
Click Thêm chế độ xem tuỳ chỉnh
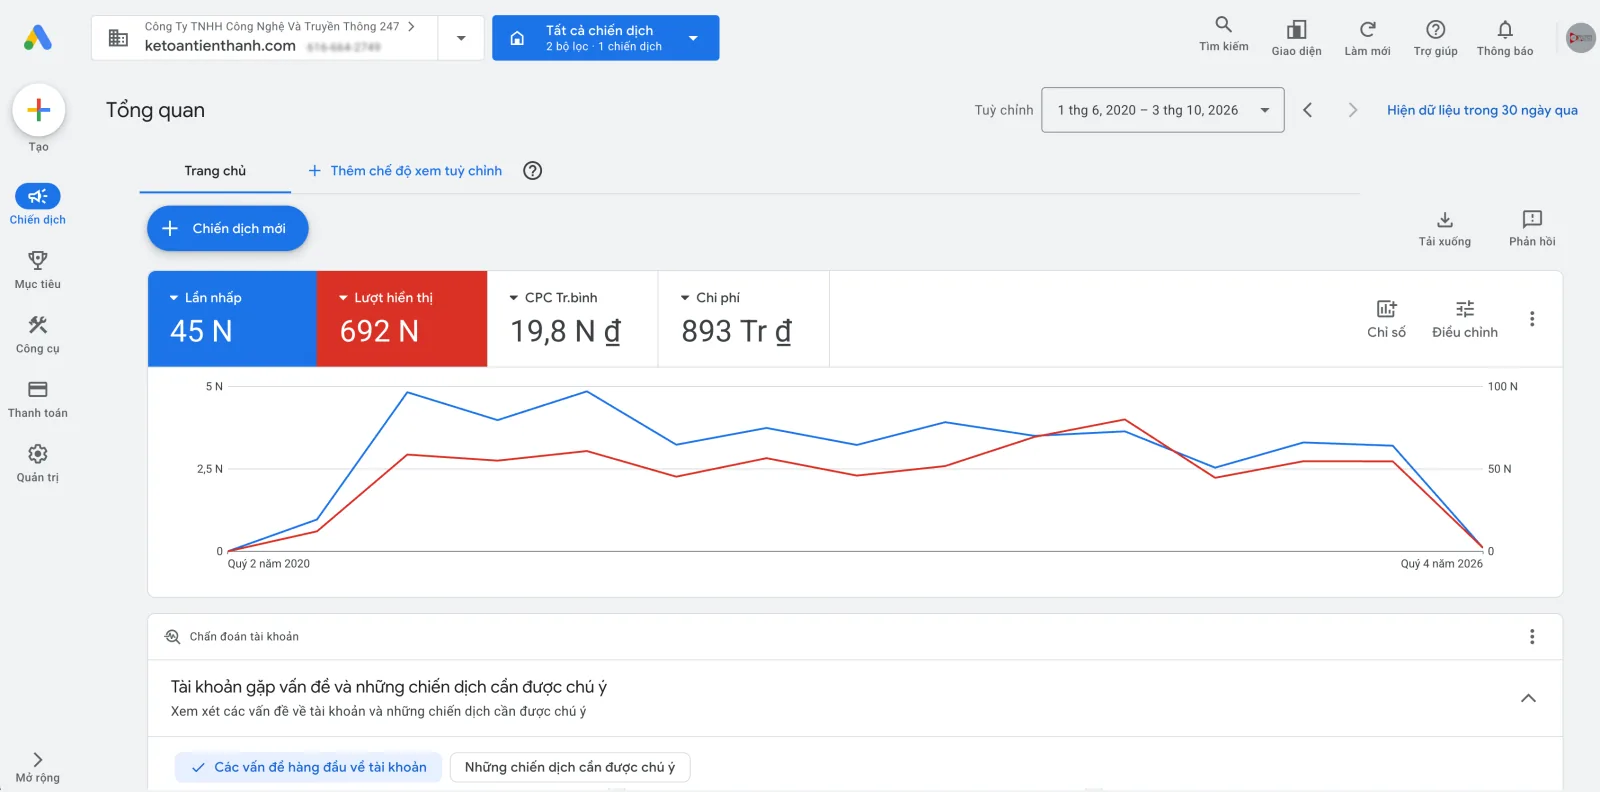pos(405,171)
